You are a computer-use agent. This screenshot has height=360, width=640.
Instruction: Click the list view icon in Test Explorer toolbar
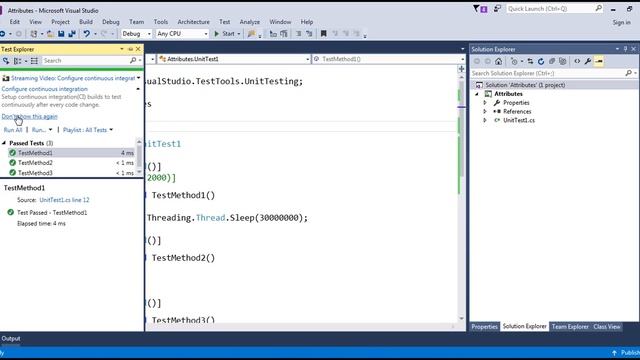tap(34, 61)
